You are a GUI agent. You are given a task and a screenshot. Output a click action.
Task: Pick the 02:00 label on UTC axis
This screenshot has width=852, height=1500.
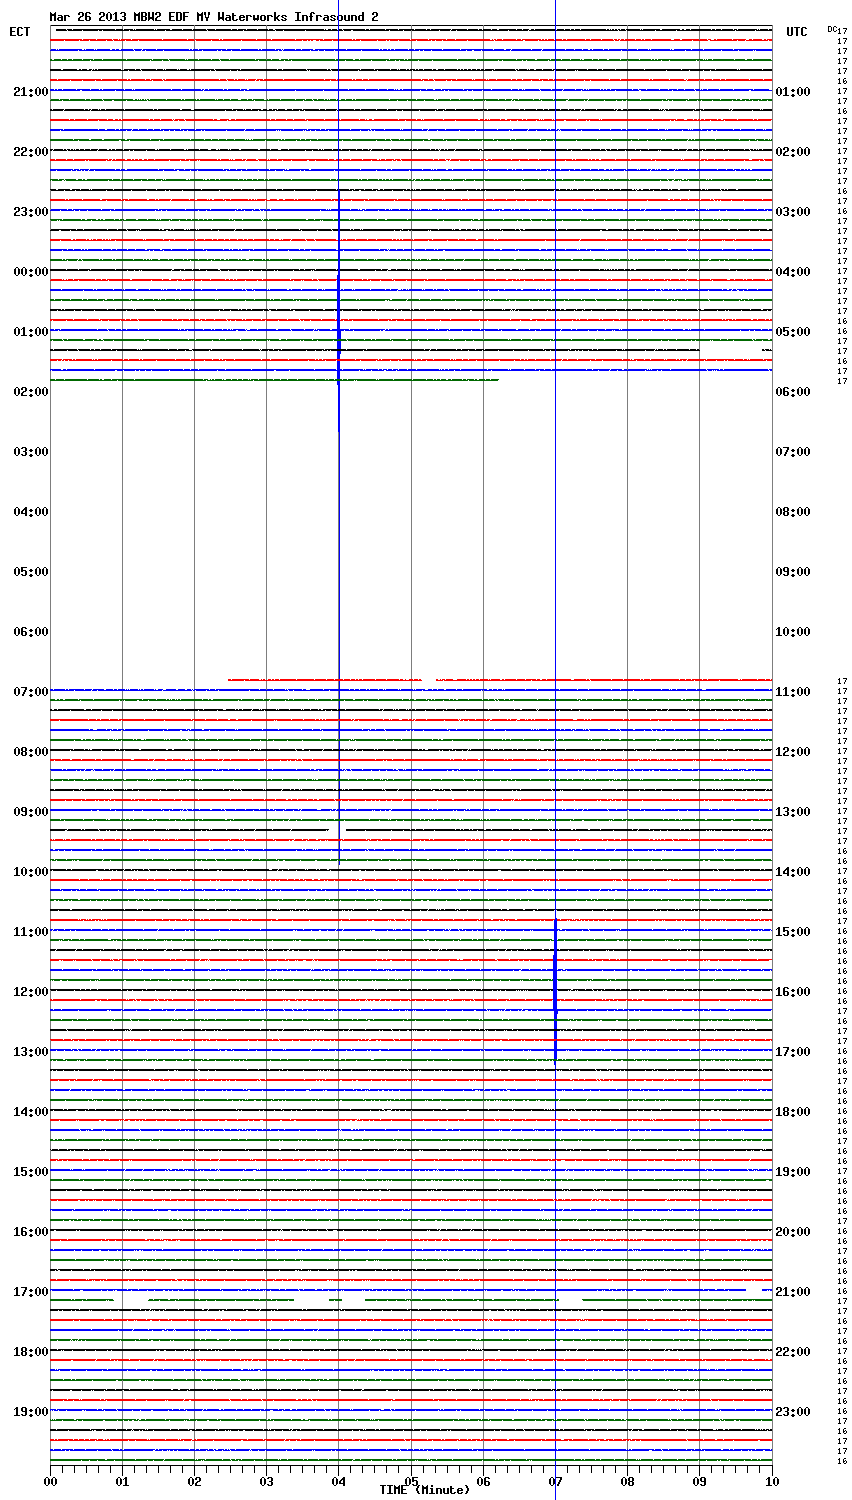(x=793, y=152)
